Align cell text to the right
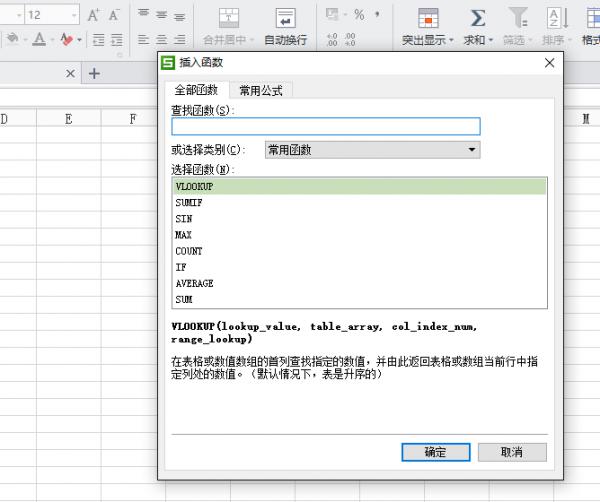 [x=179, y=39]
